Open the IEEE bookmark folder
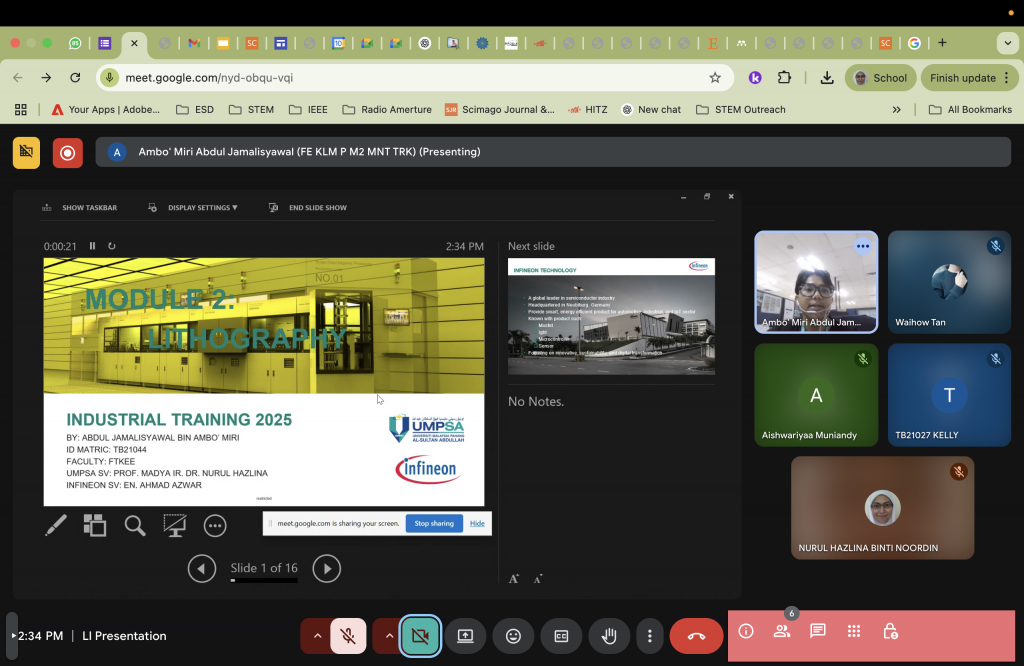1024x666 pixels. [x=308, y=110]
